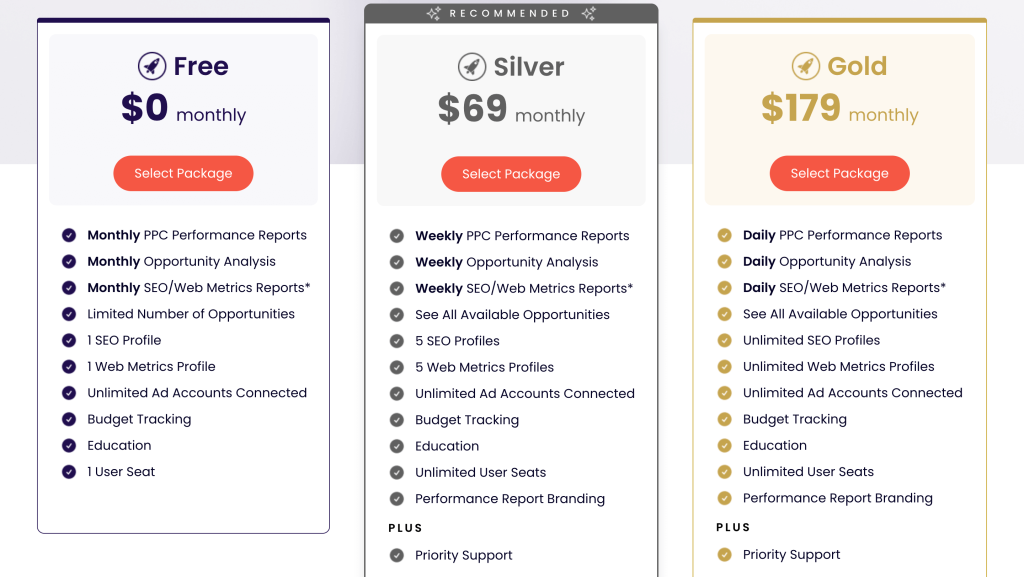1024x577 pixels.
Task: Select Package for the Free plan
Action: (183, 173)
